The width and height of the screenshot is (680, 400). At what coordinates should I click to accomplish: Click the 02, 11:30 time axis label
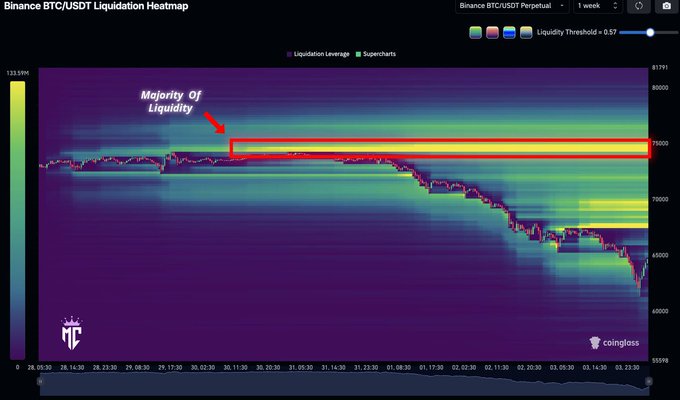tap(497, 367)
